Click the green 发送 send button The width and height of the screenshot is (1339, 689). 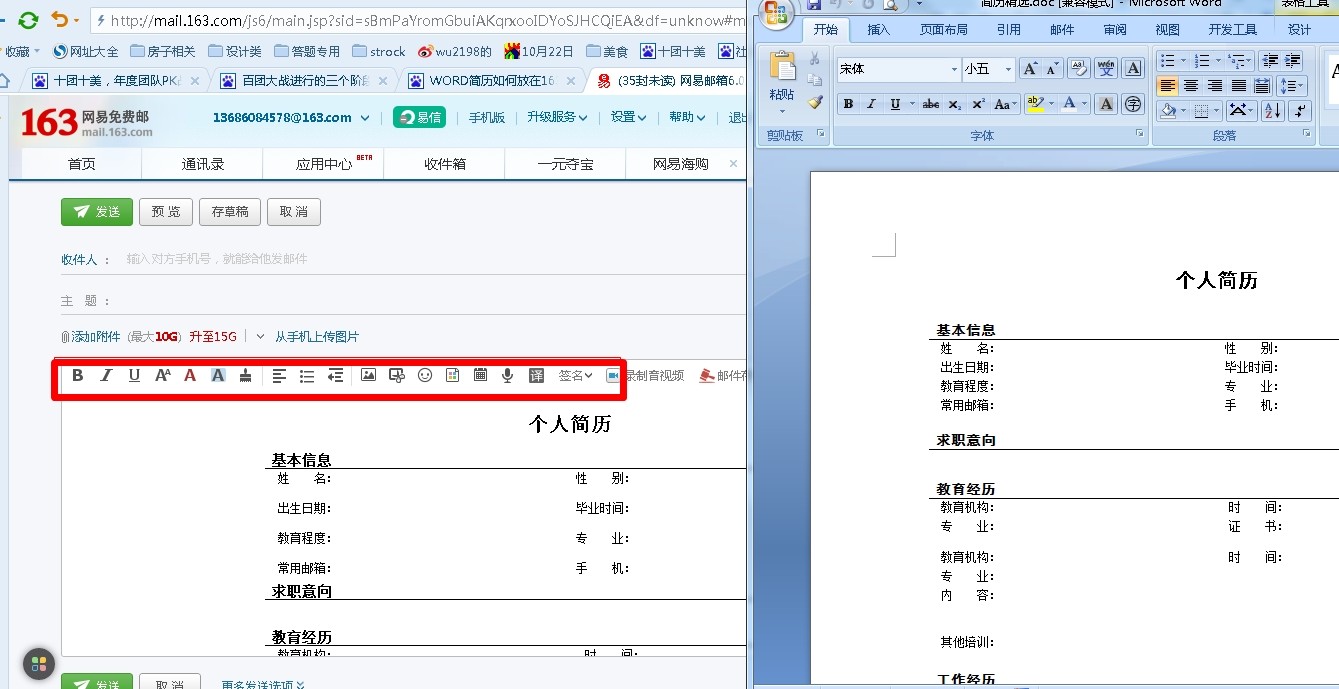click(96, 211)
